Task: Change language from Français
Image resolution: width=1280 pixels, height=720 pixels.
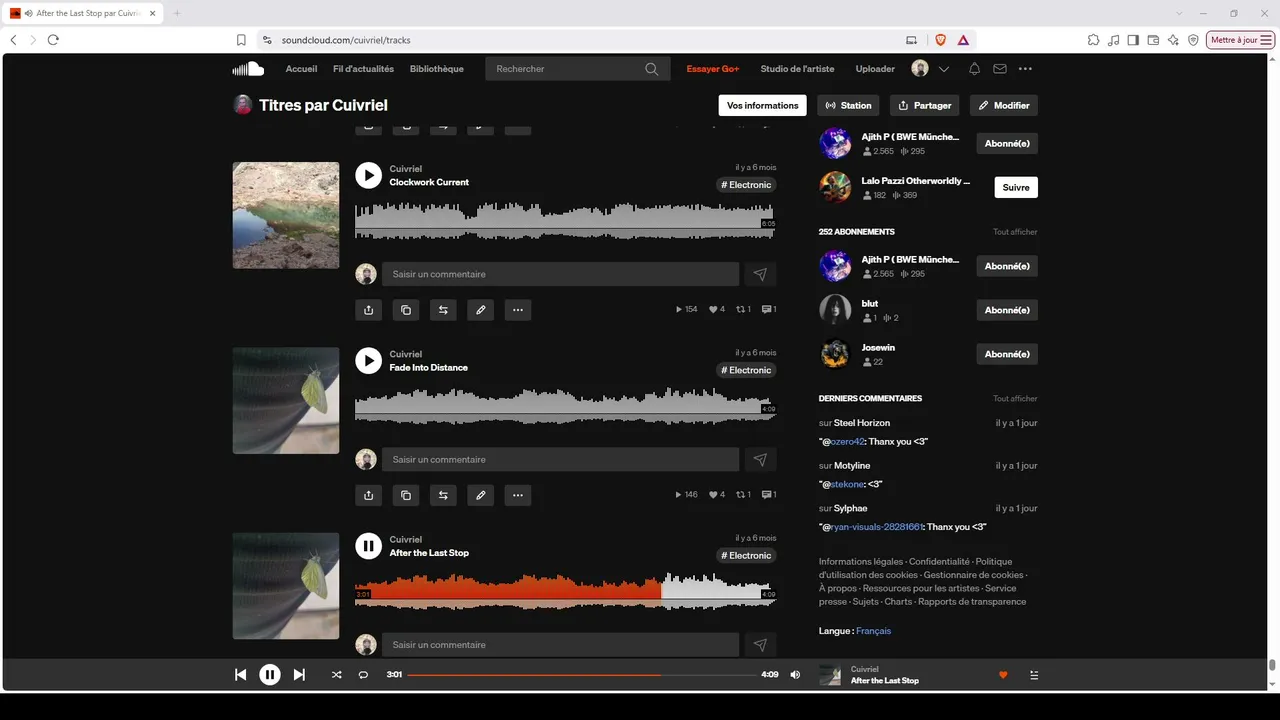Action: pyautogui.click(x=873, y=631)
